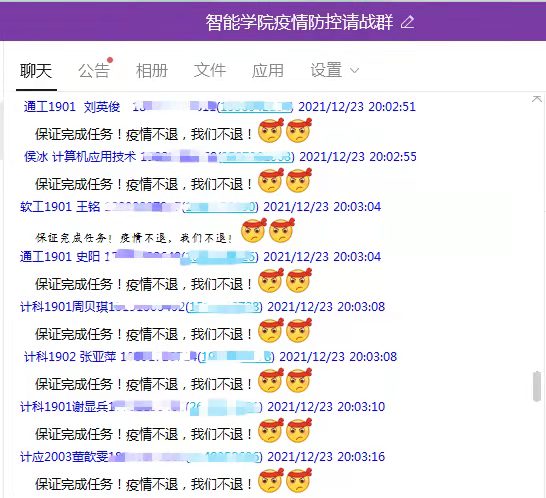Click the group title 智能学院疫情防控请战群
The width and height of the screenshot is (546, 498).
299,22
